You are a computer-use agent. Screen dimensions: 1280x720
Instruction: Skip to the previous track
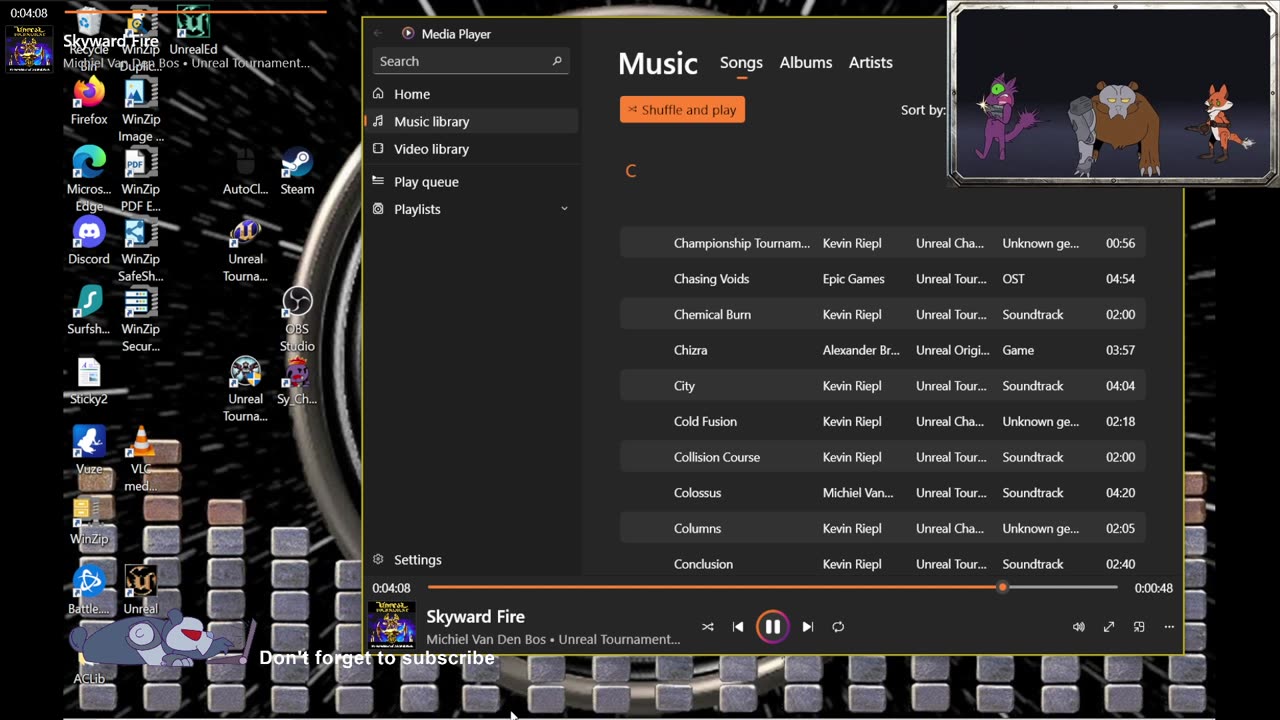[x=738, y=627]
